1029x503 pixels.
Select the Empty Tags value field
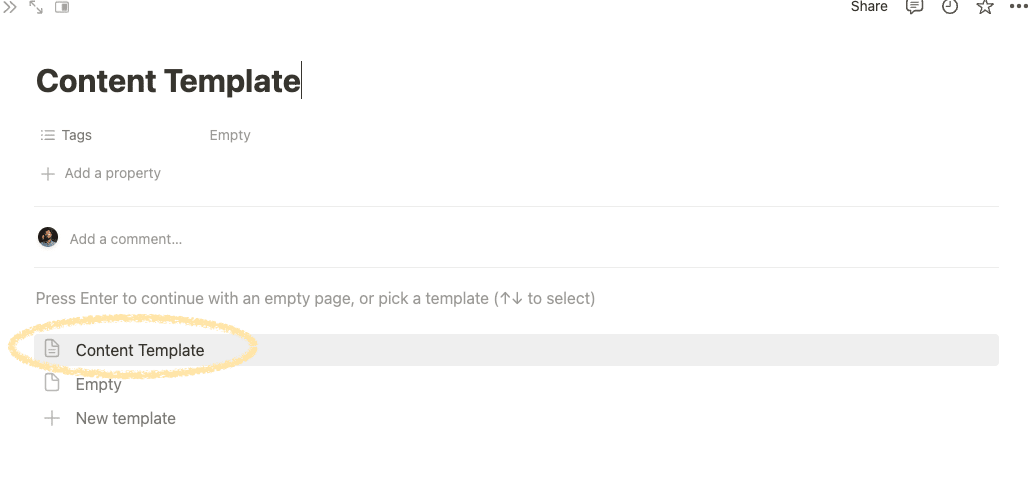coord(230,135)
